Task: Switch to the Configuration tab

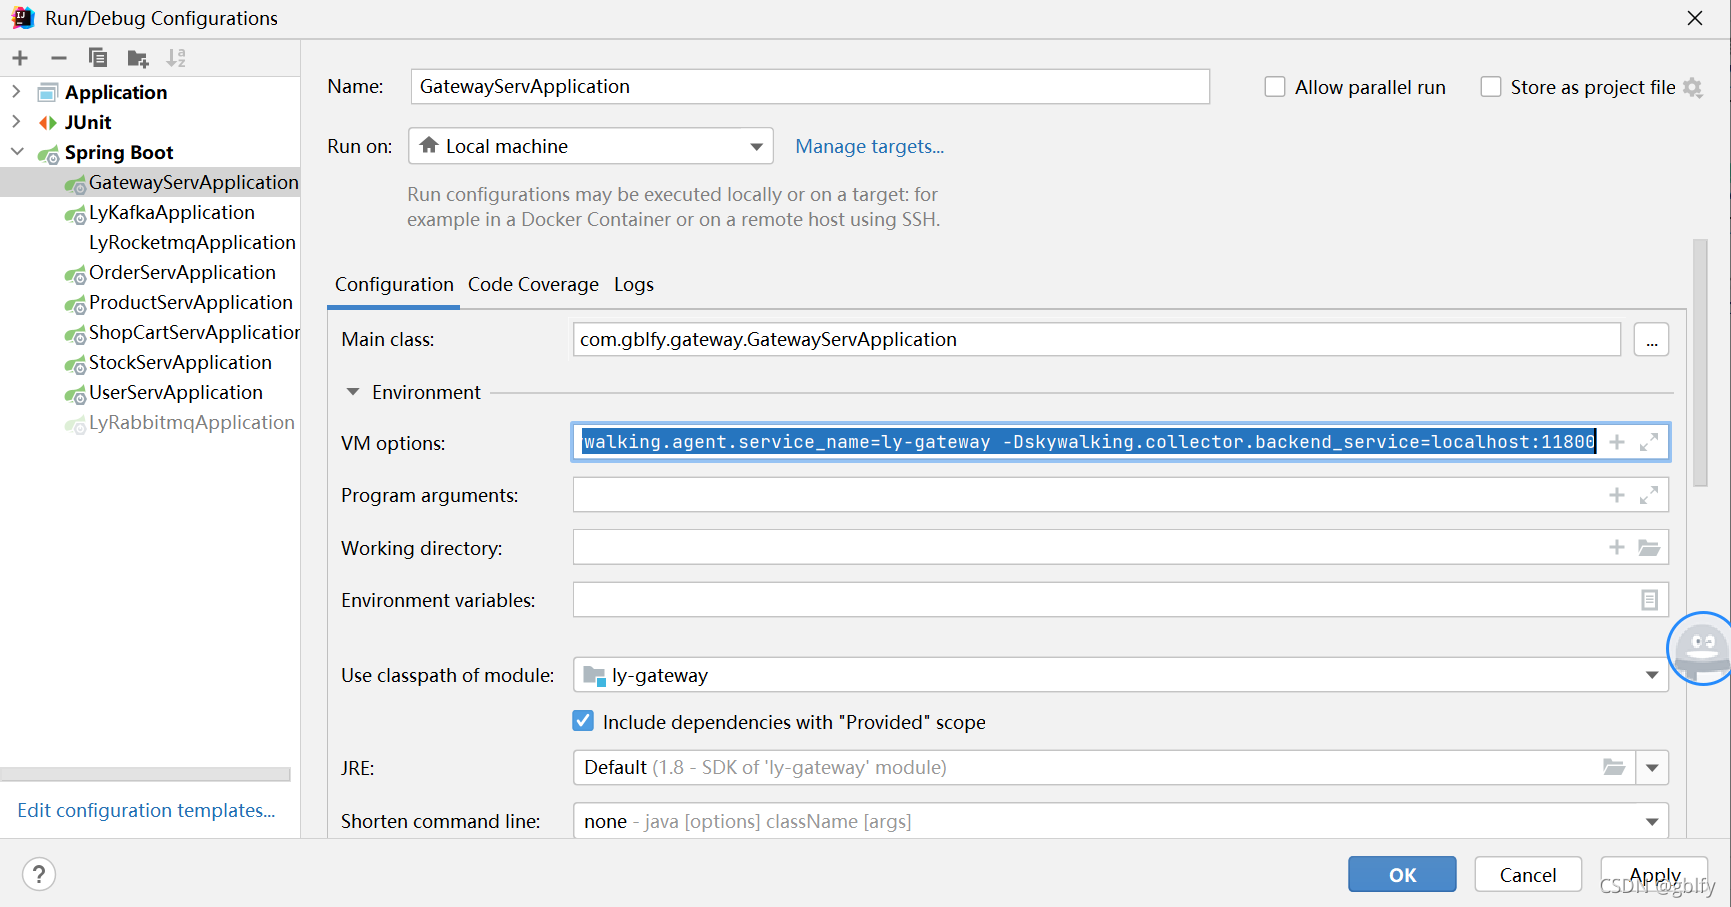Action: pyautogui.click(x=394, y=285)
